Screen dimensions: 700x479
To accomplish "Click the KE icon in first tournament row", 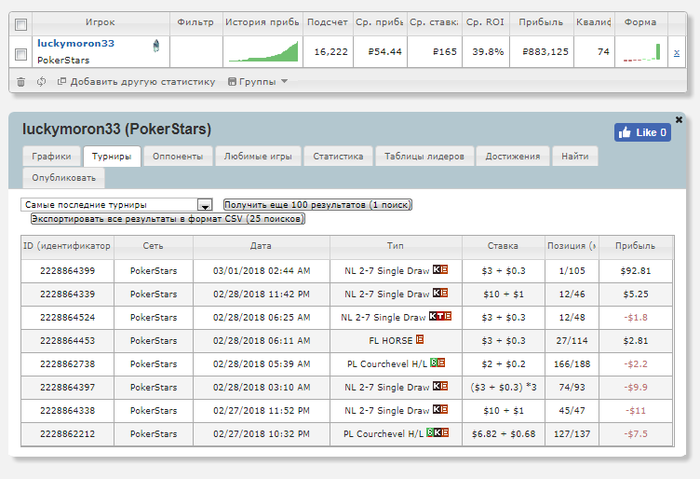I will [x=440, y=270].
